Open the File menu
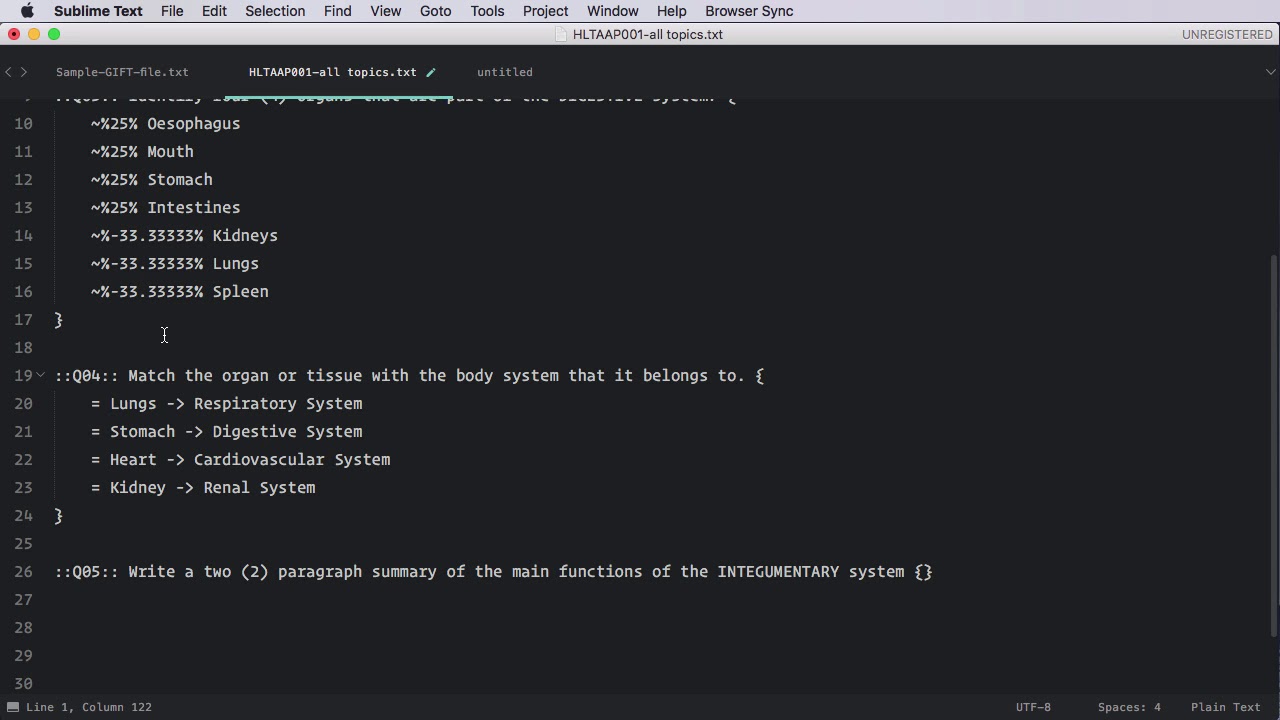Screen dimensions: 1280x720 172,11
